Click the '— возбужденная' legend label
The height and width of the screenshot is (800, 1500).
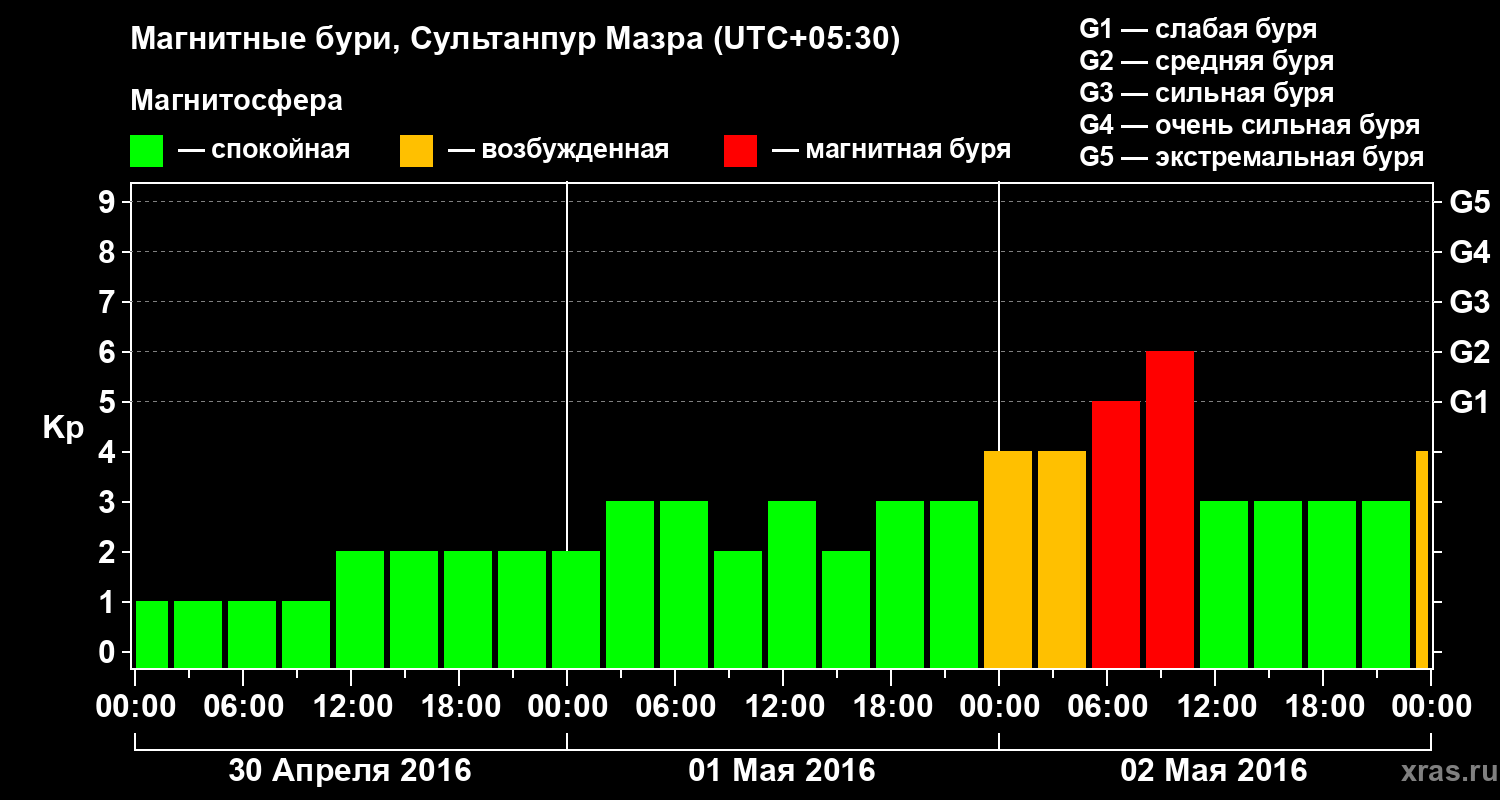[x=558, y=150]
